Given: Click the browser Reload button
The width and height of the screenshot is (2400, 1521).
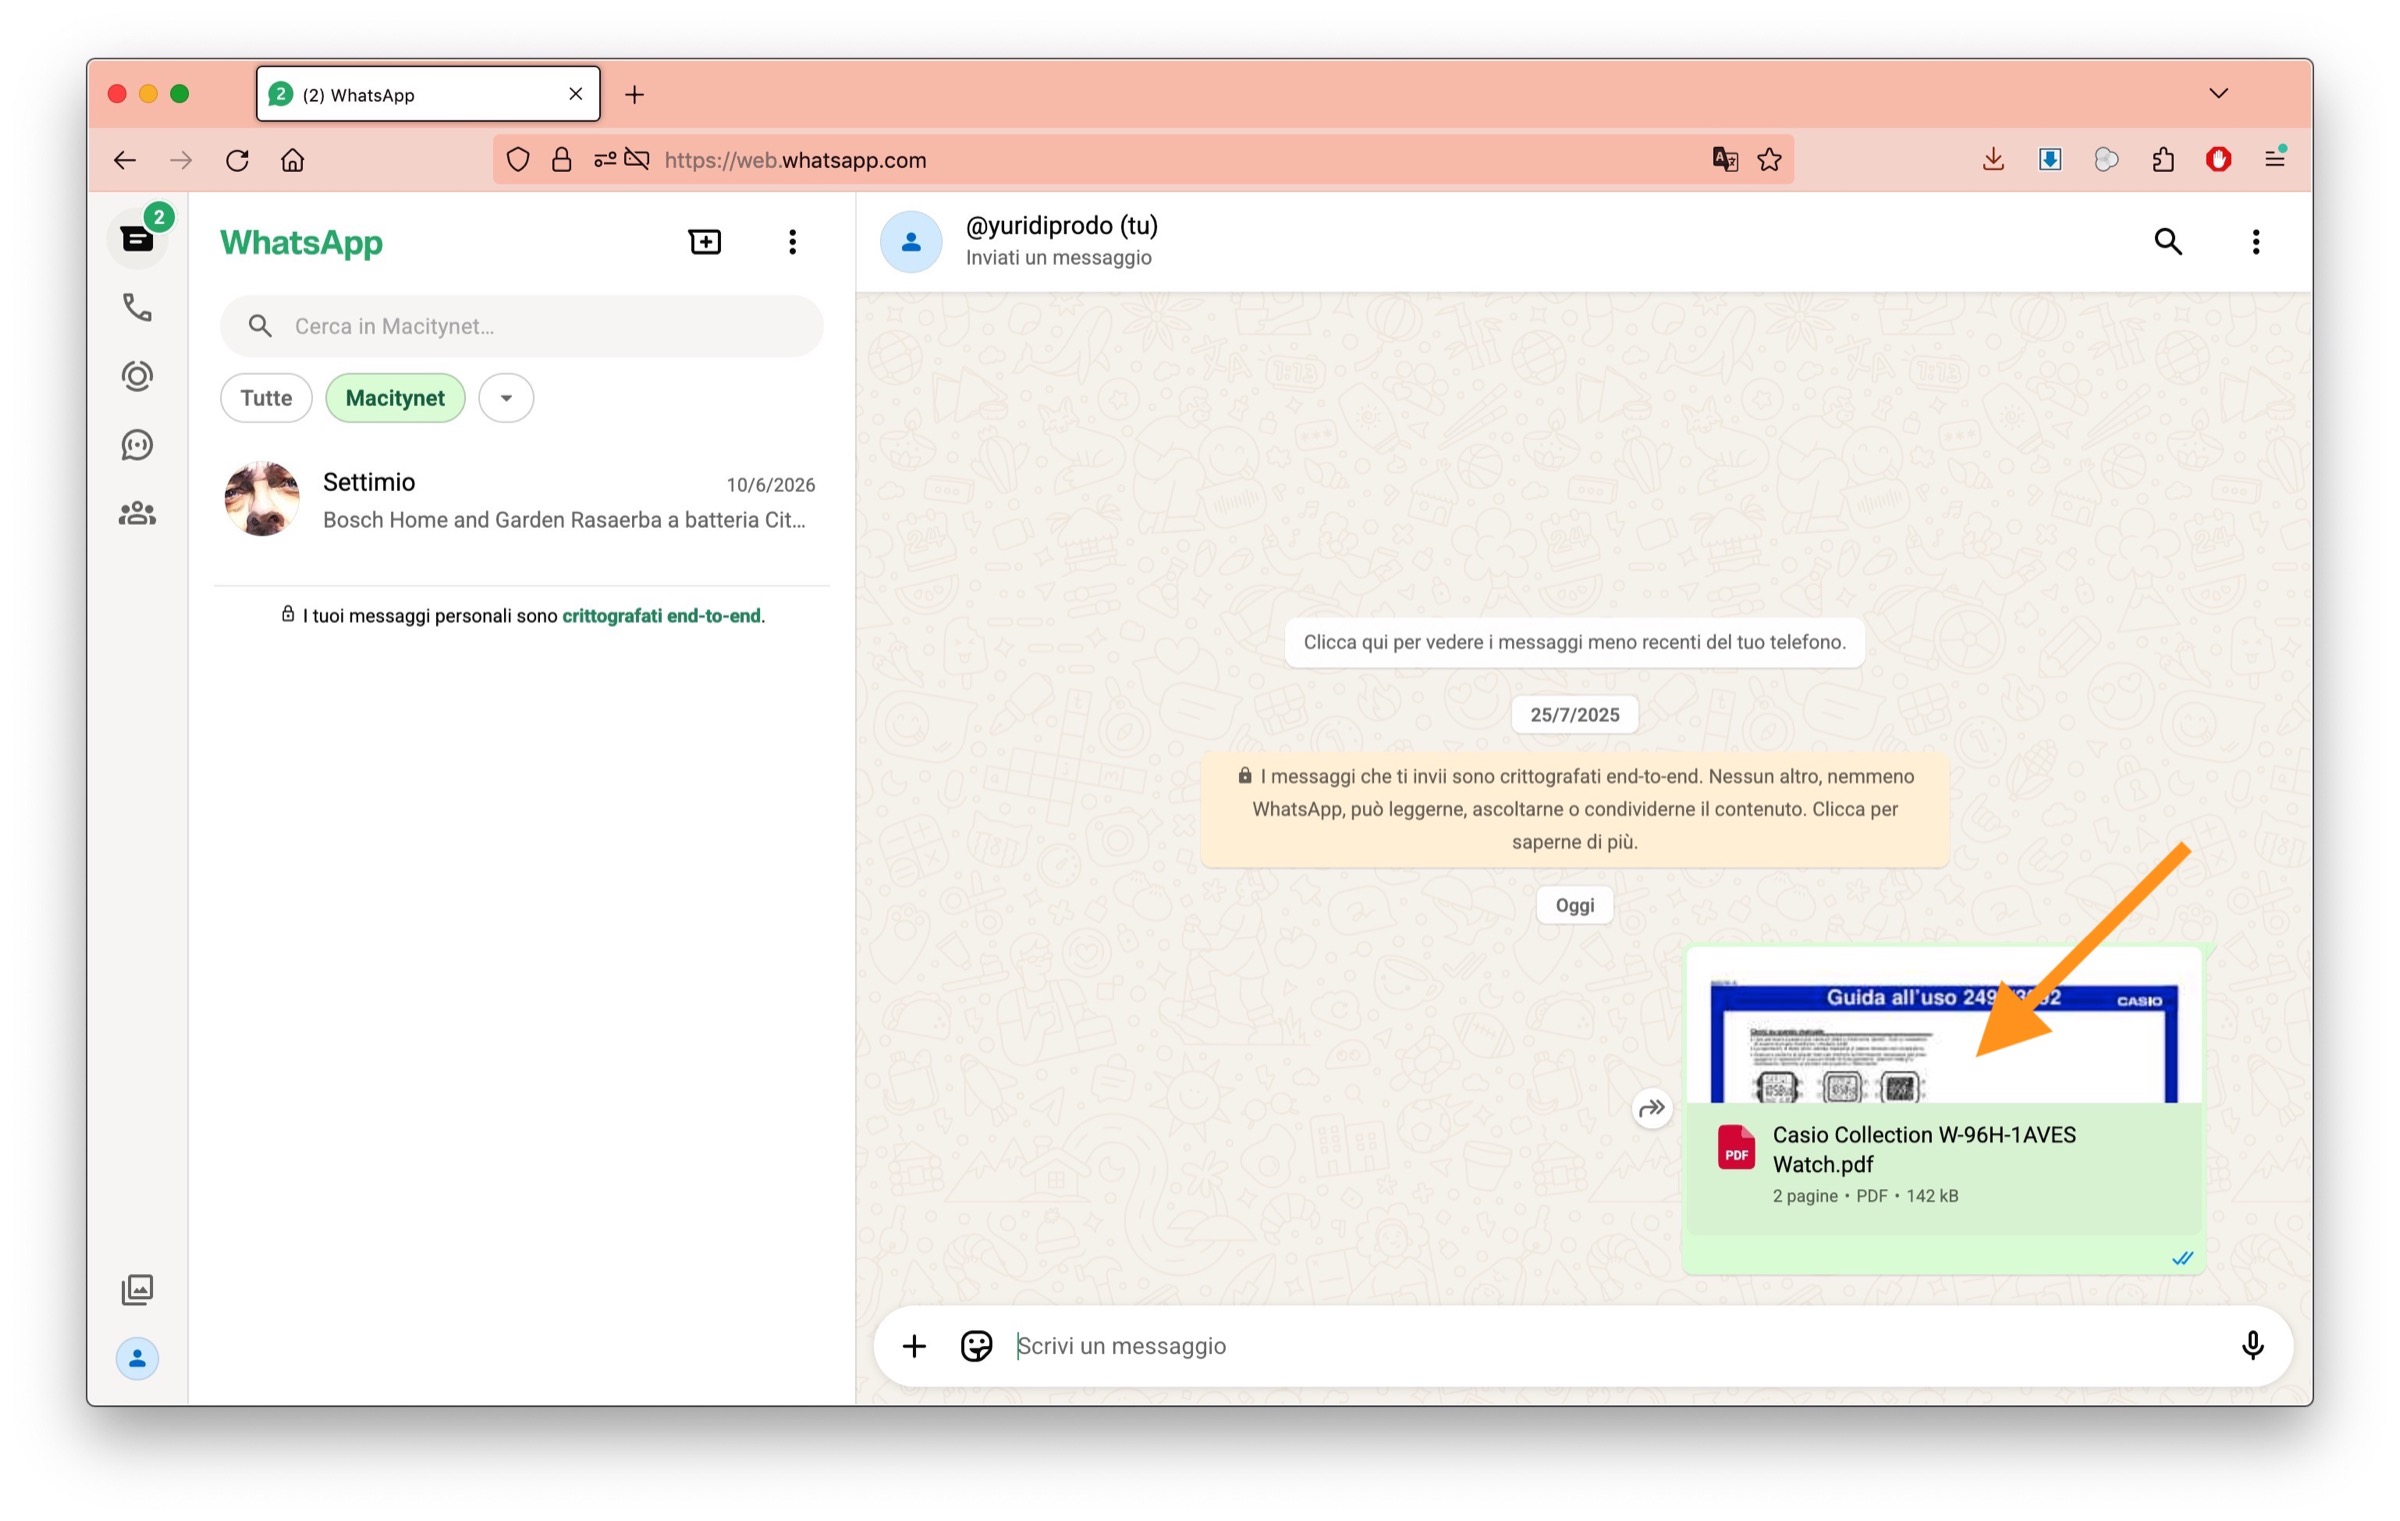Looking at the screenshot, I should click(x=237, y=160).
